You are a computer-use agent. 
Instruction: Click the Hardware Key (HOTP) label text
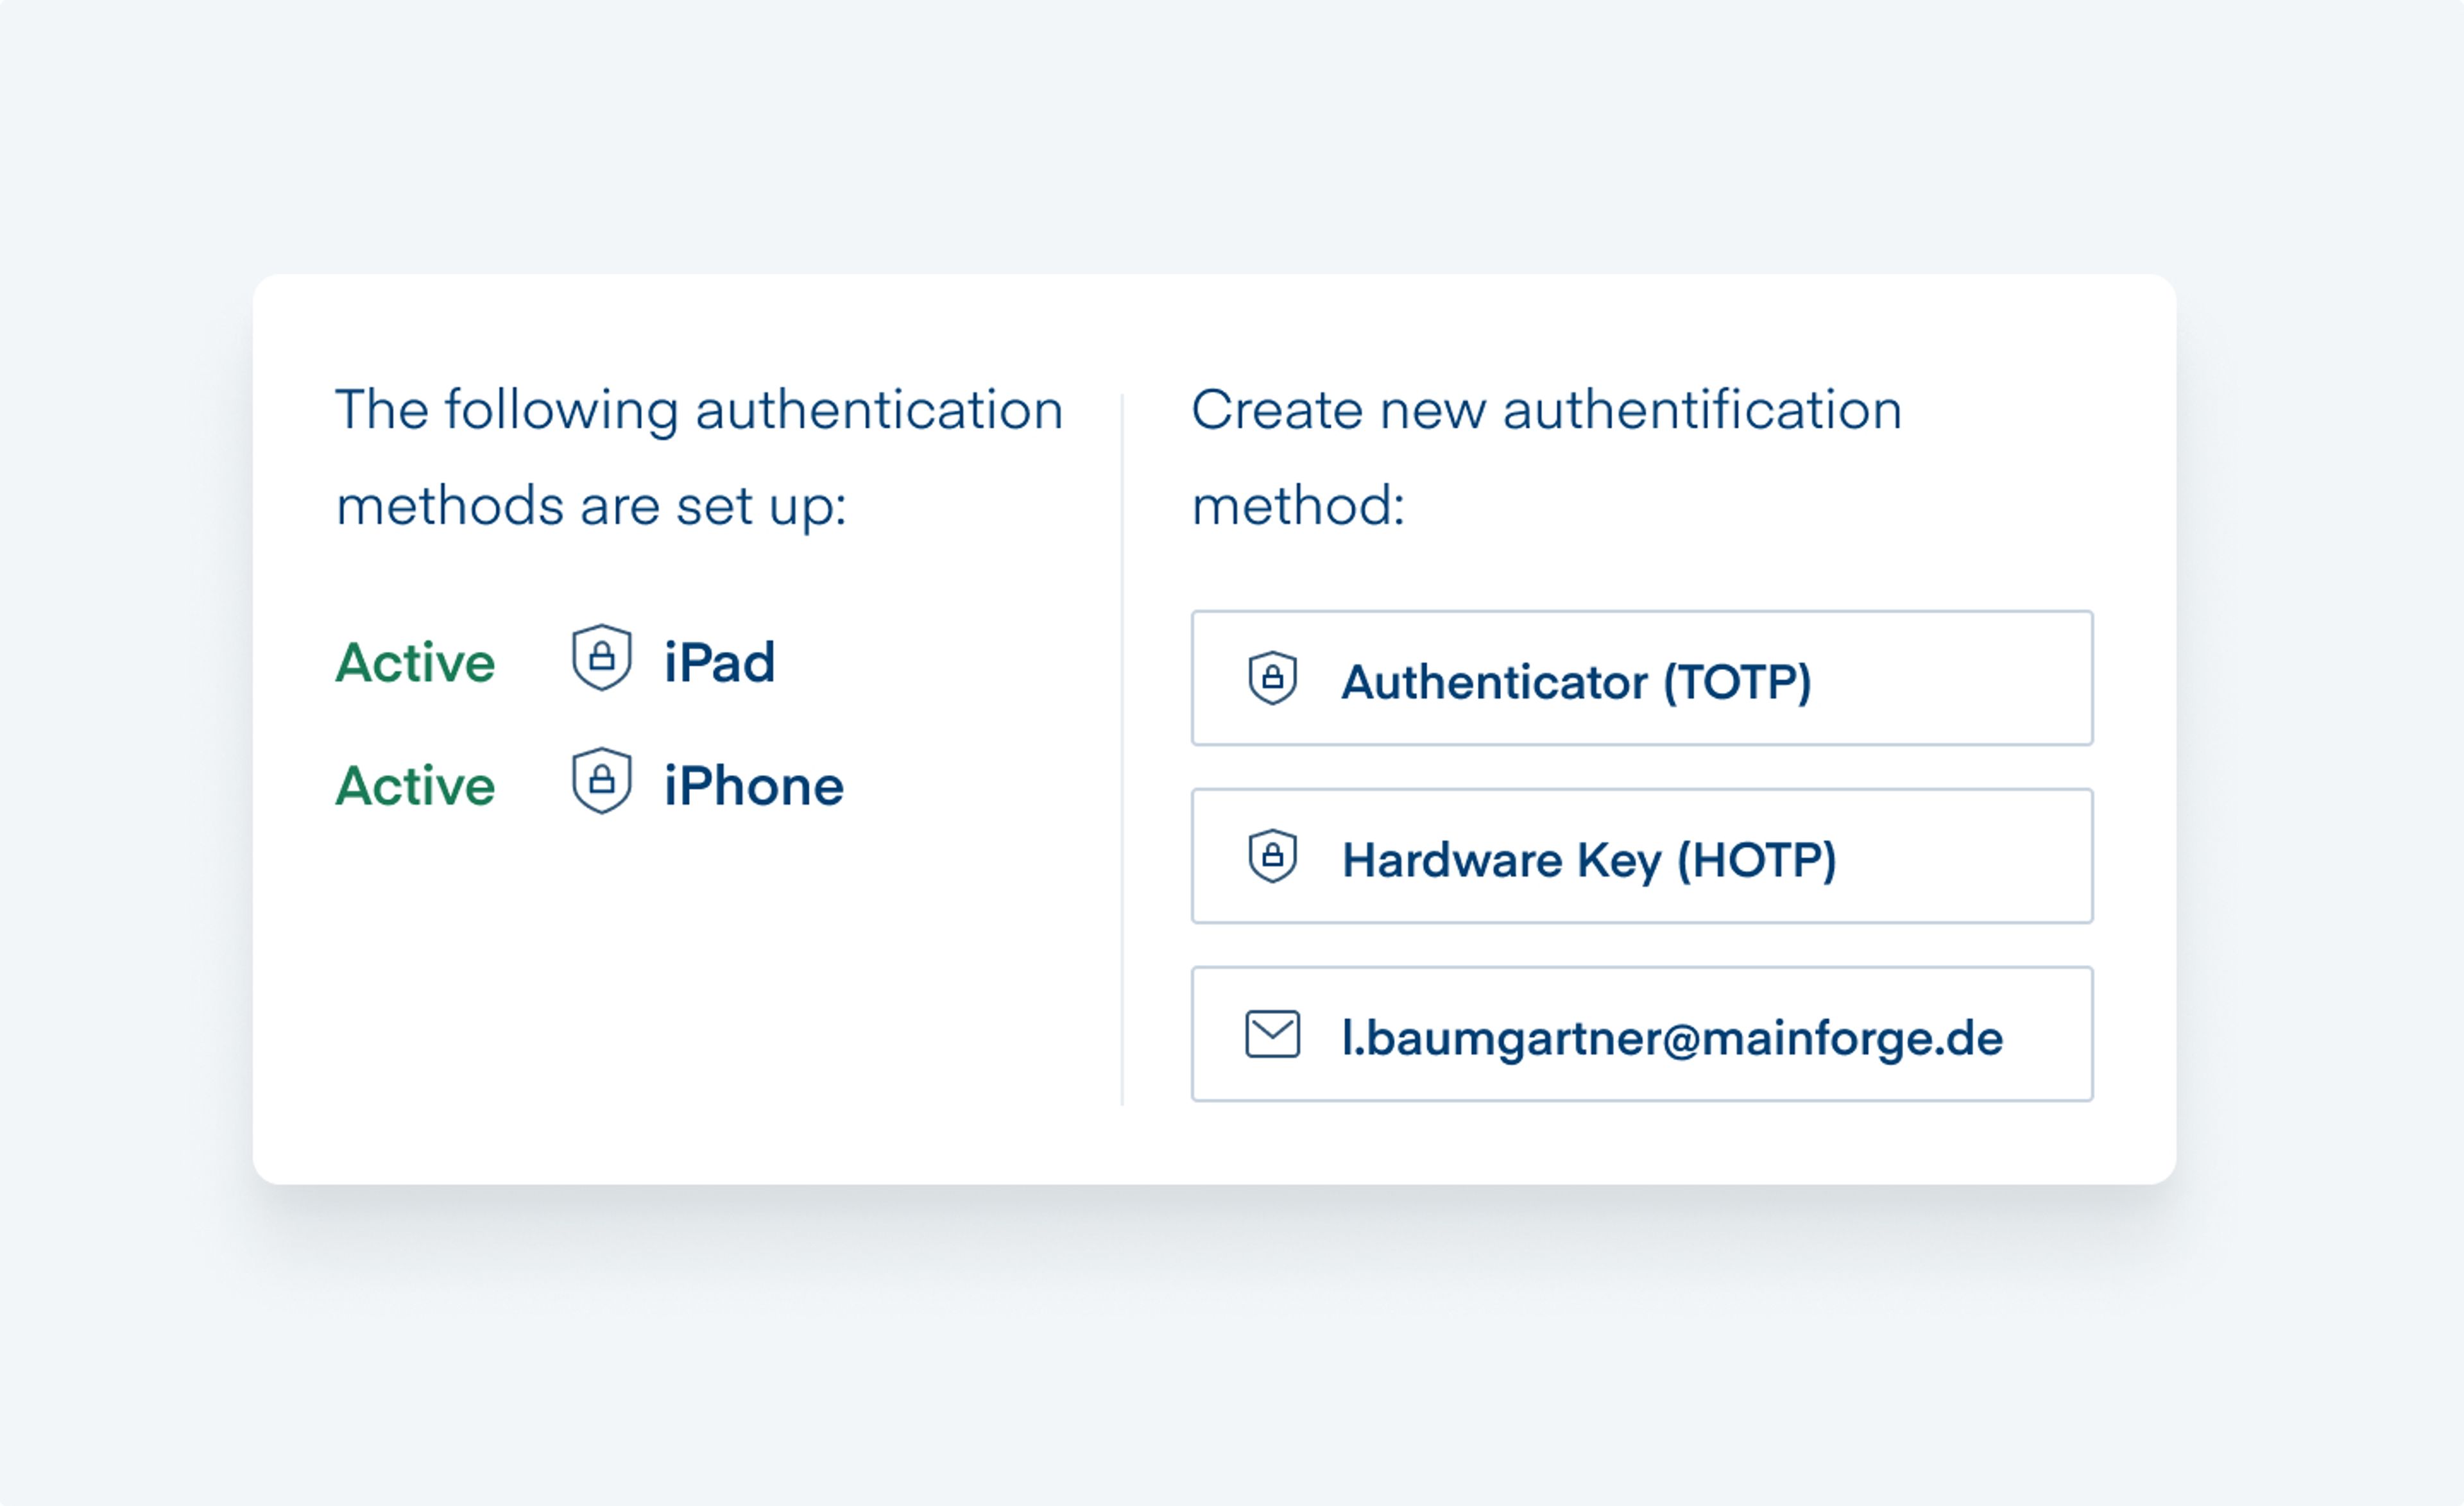click(x=1588, y=861)
